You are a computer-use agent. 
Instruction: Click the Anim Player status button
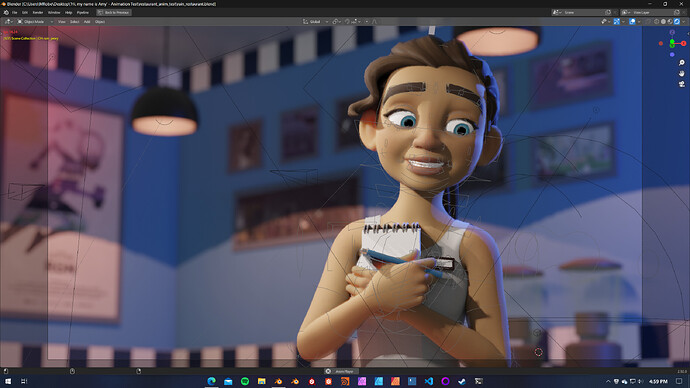(x=341, y=371)
